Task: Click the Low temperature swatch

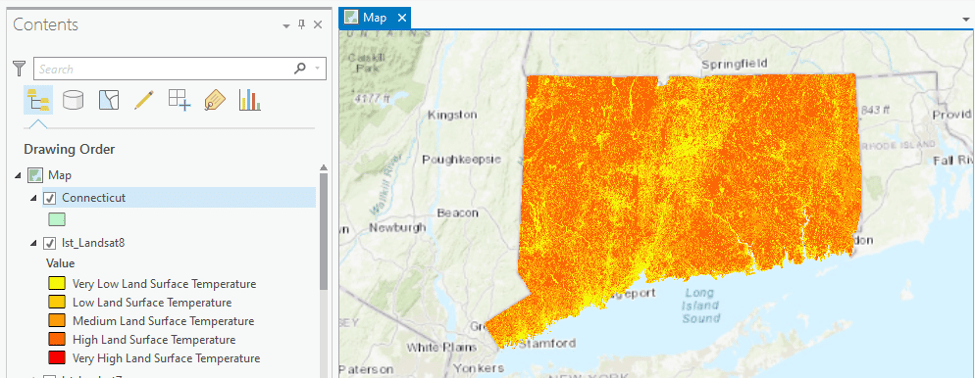Action: pos(57,302)
